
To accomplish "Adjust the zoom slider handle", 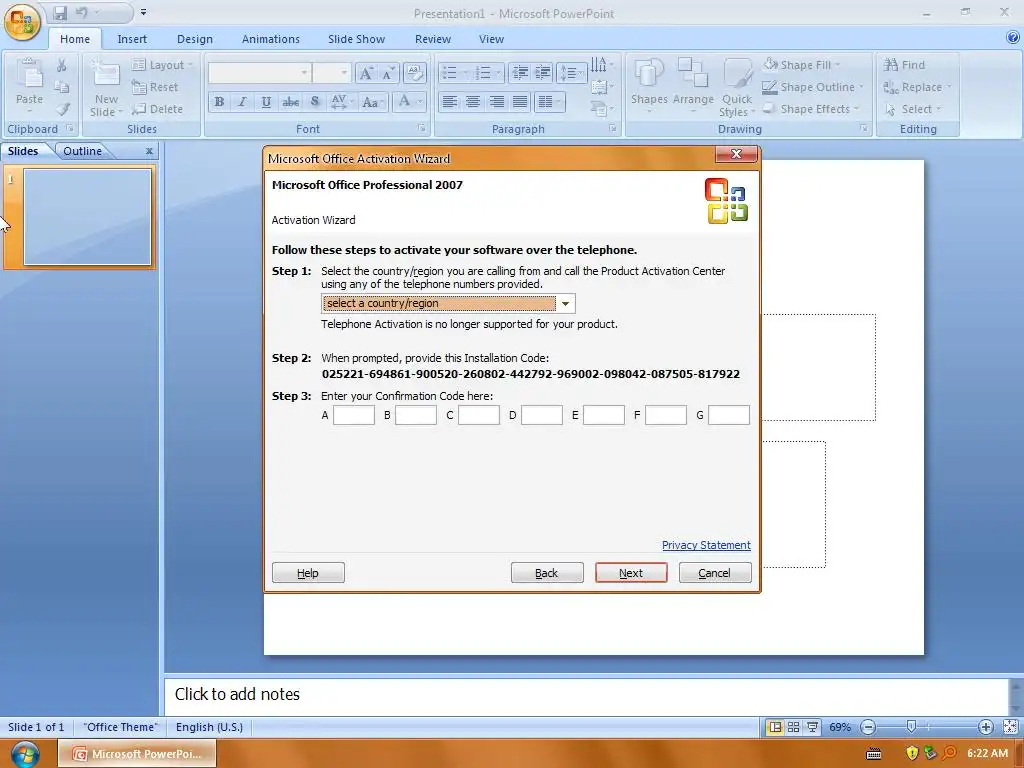I will (911, 726).
